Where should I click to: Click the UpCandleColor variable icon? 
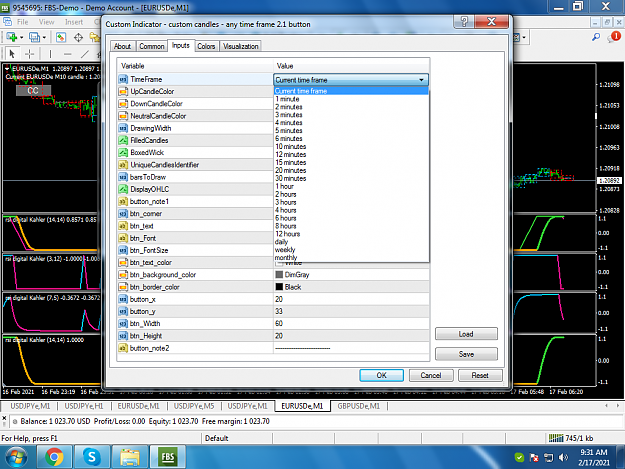pos(123,91)
